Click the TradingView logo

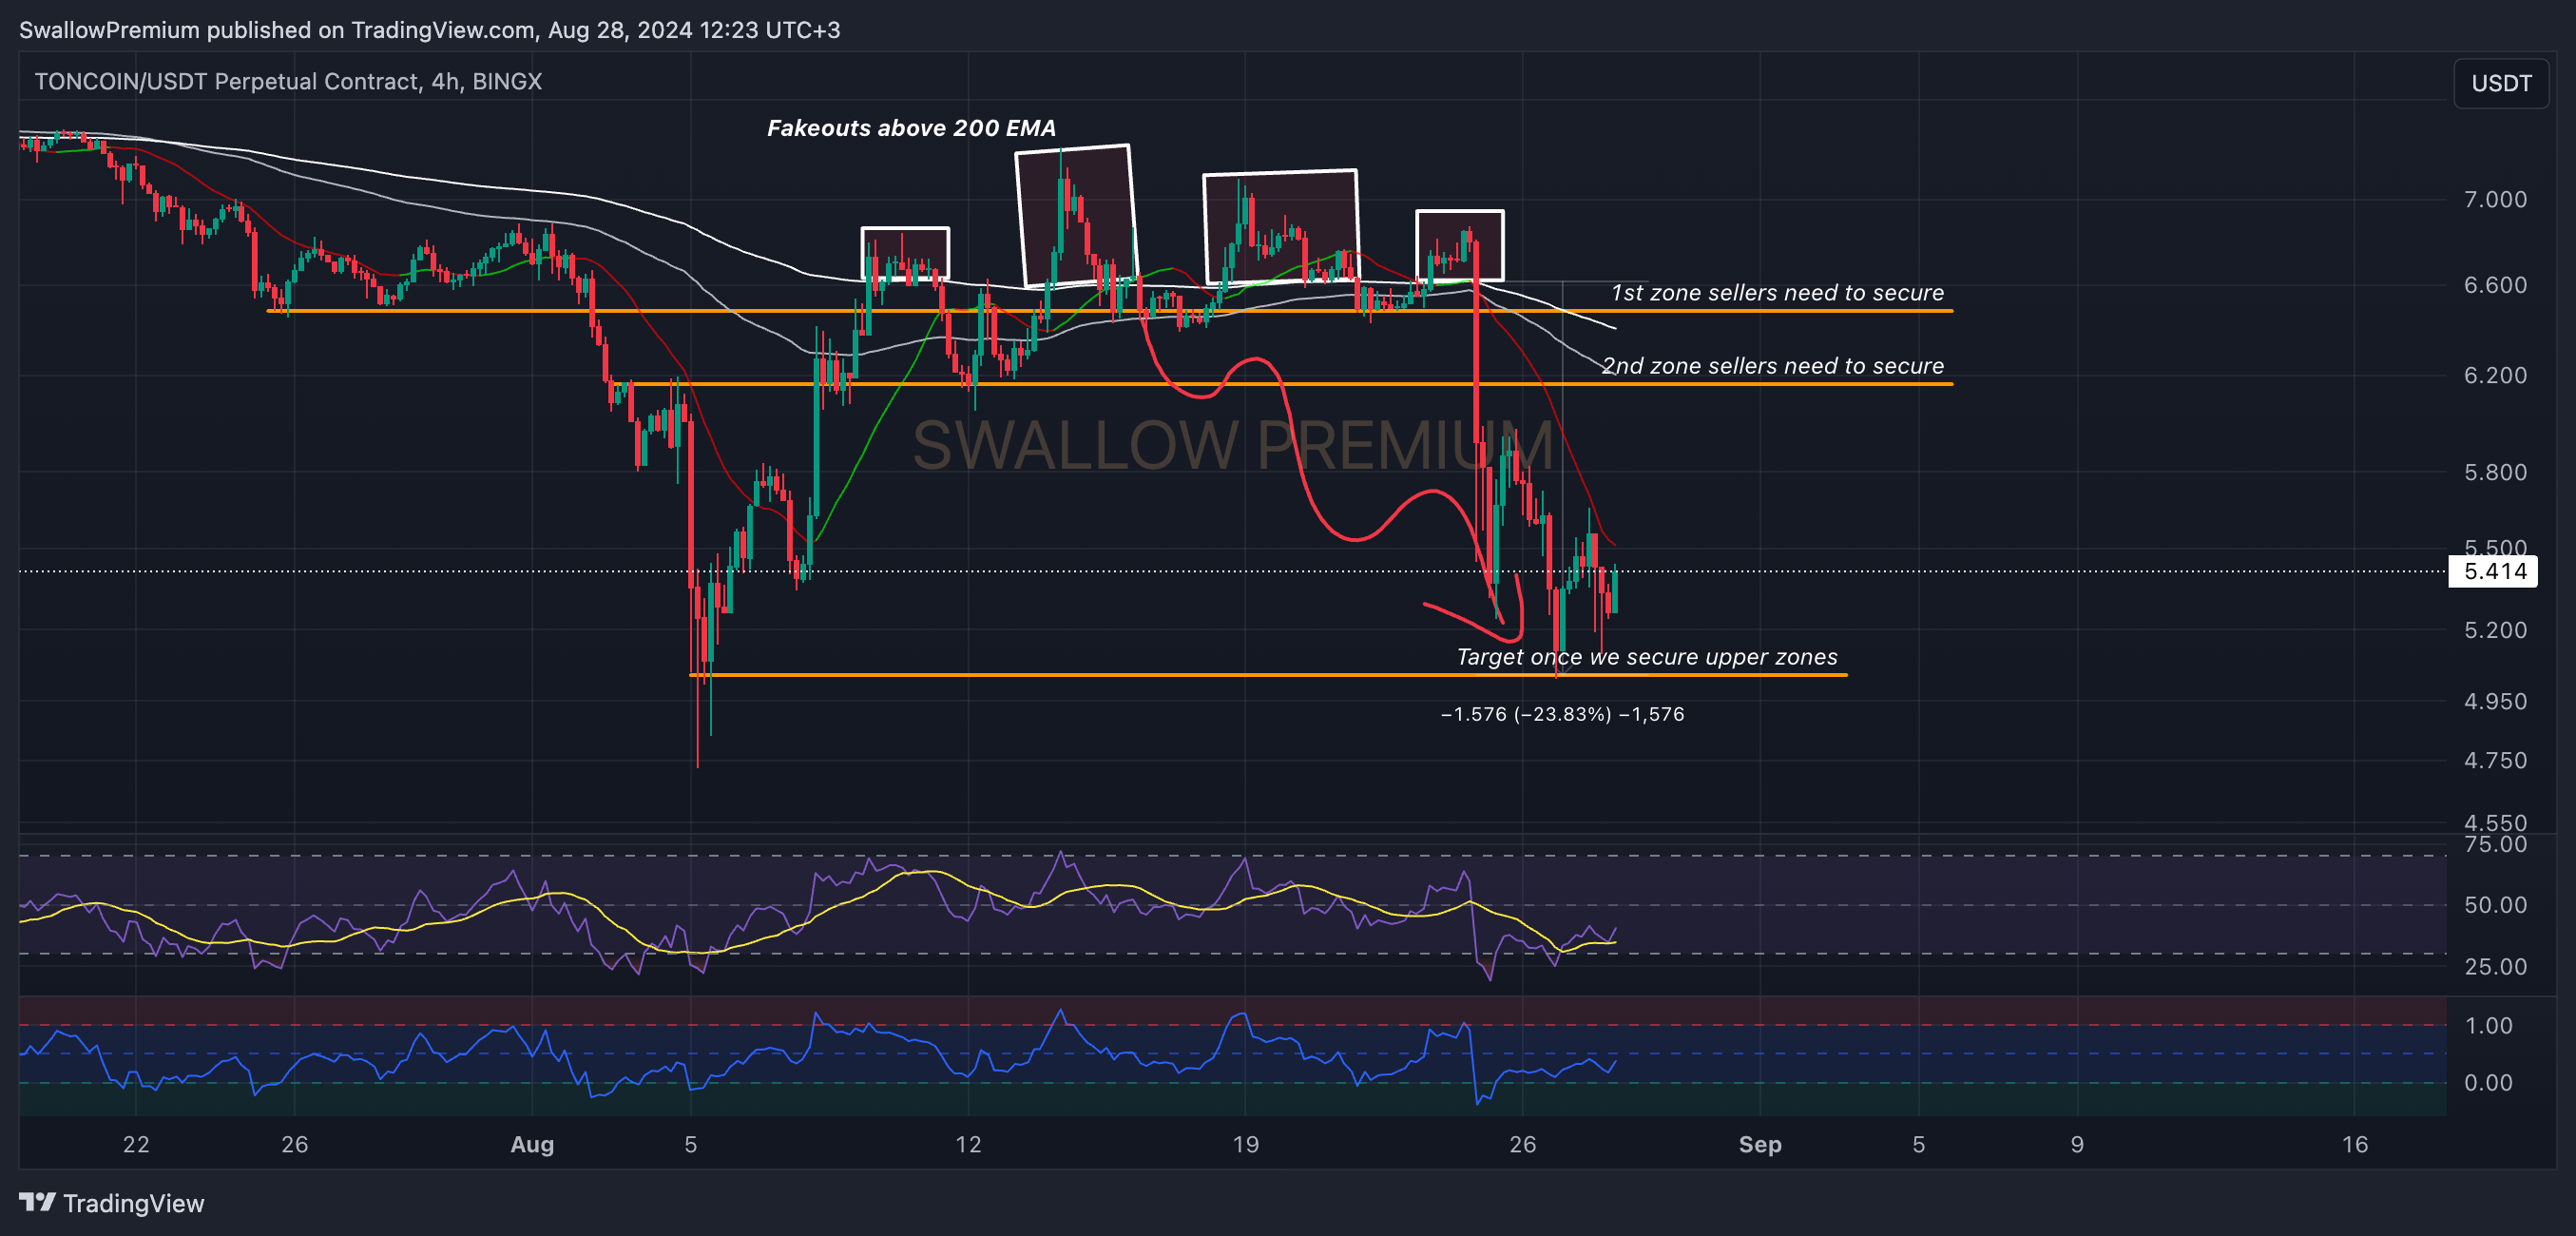click(111, 1203)
